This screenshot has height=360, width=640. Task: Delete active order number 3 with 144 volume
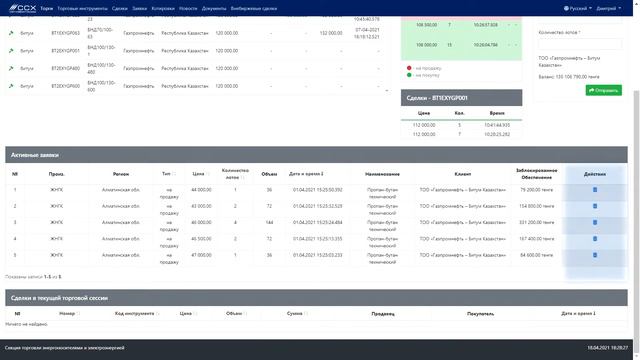[x=595, y=222]
